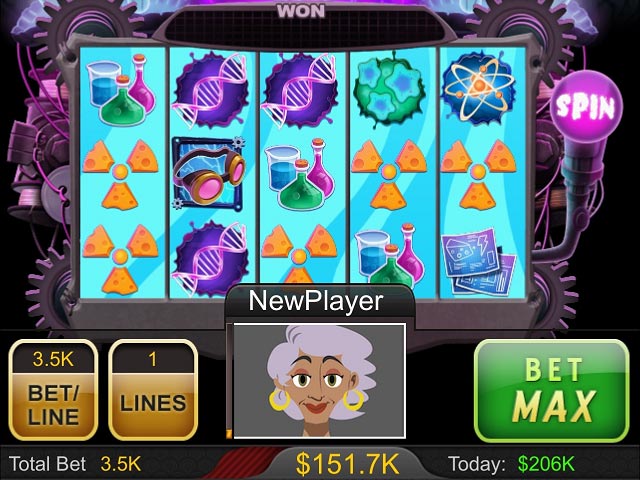Select the bottom DNA helix on the second reel
This screenshot has height=480, width=640.
coord(210,259)
